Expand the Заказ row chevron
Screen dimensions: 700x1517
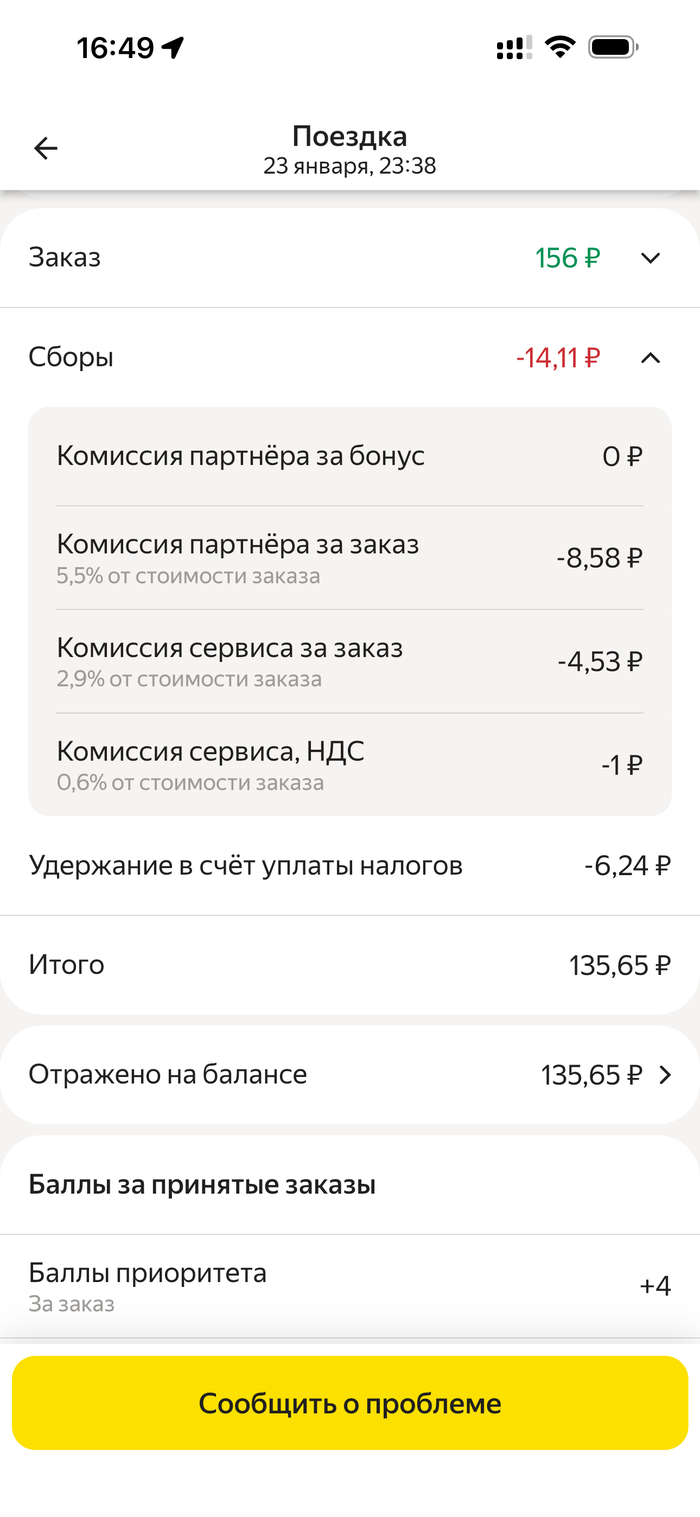click(650, 258)
